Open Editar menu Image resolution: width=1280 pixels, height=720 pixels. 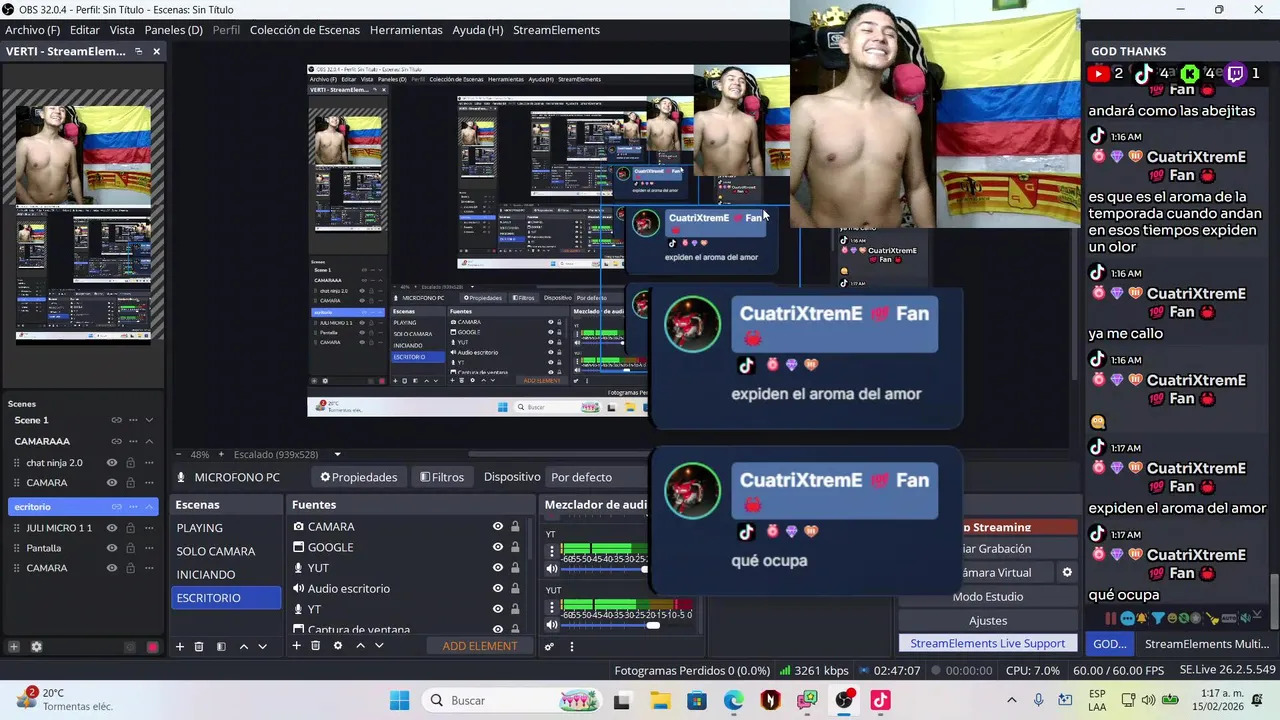(85, 30)
